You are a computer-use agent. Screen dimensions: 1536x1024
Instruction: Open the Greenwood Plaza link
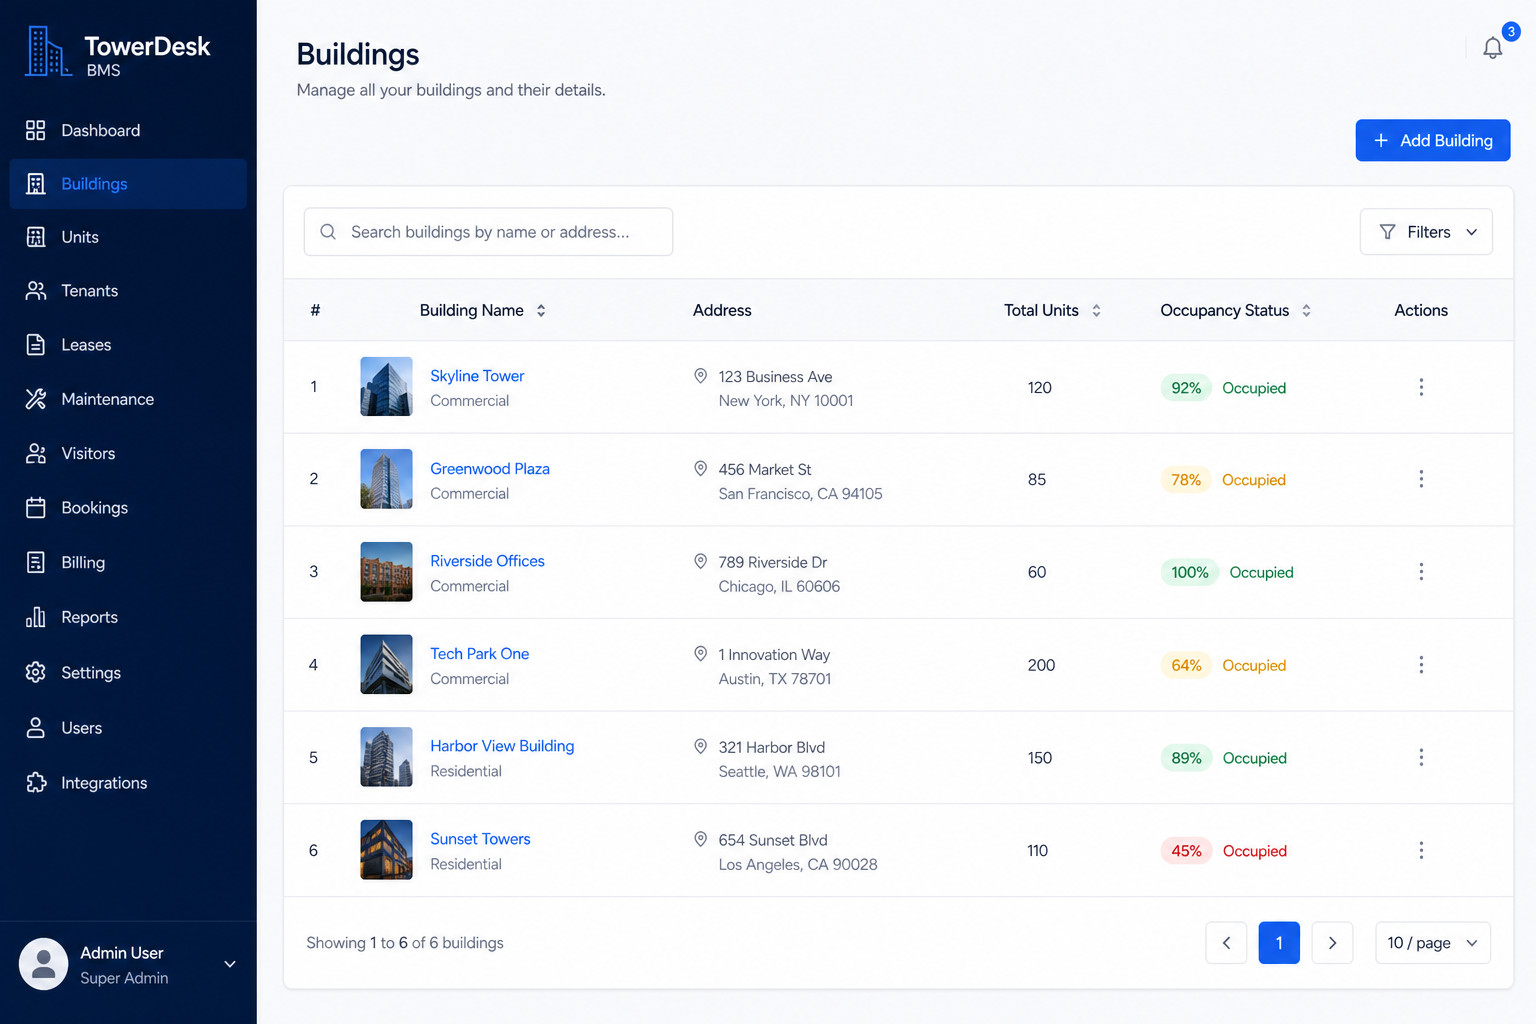pyautogui.click(x=490, y=469)
